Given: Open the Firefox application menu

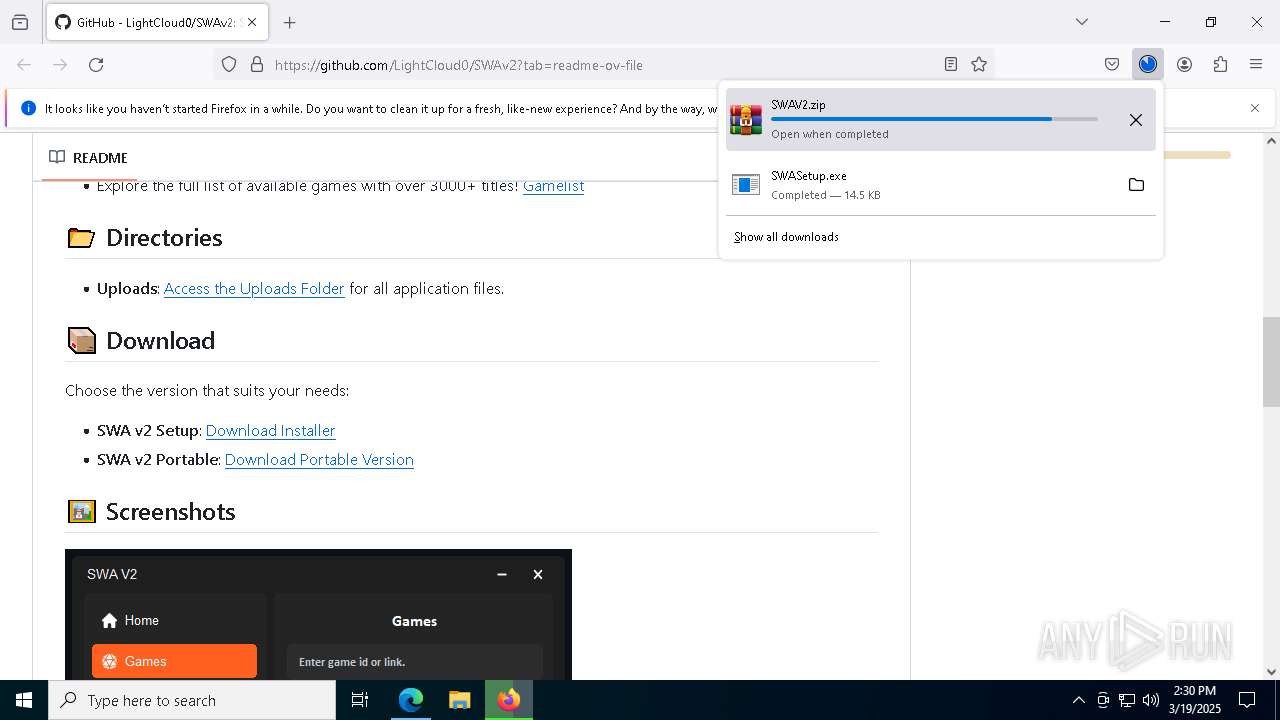Looking at the screenshot, I should click(1256, 64).
